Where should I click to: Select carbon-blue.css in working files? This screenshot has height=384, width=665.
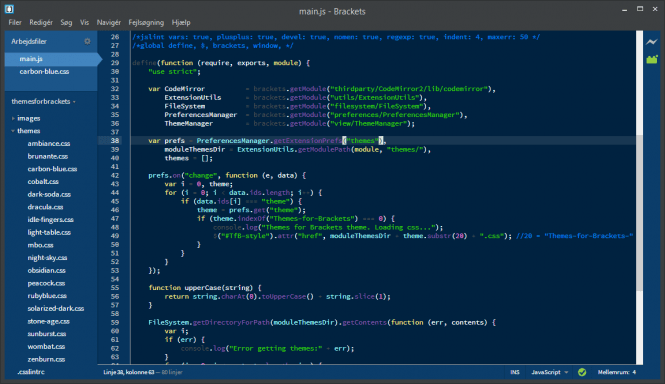[x=44, y=72]
